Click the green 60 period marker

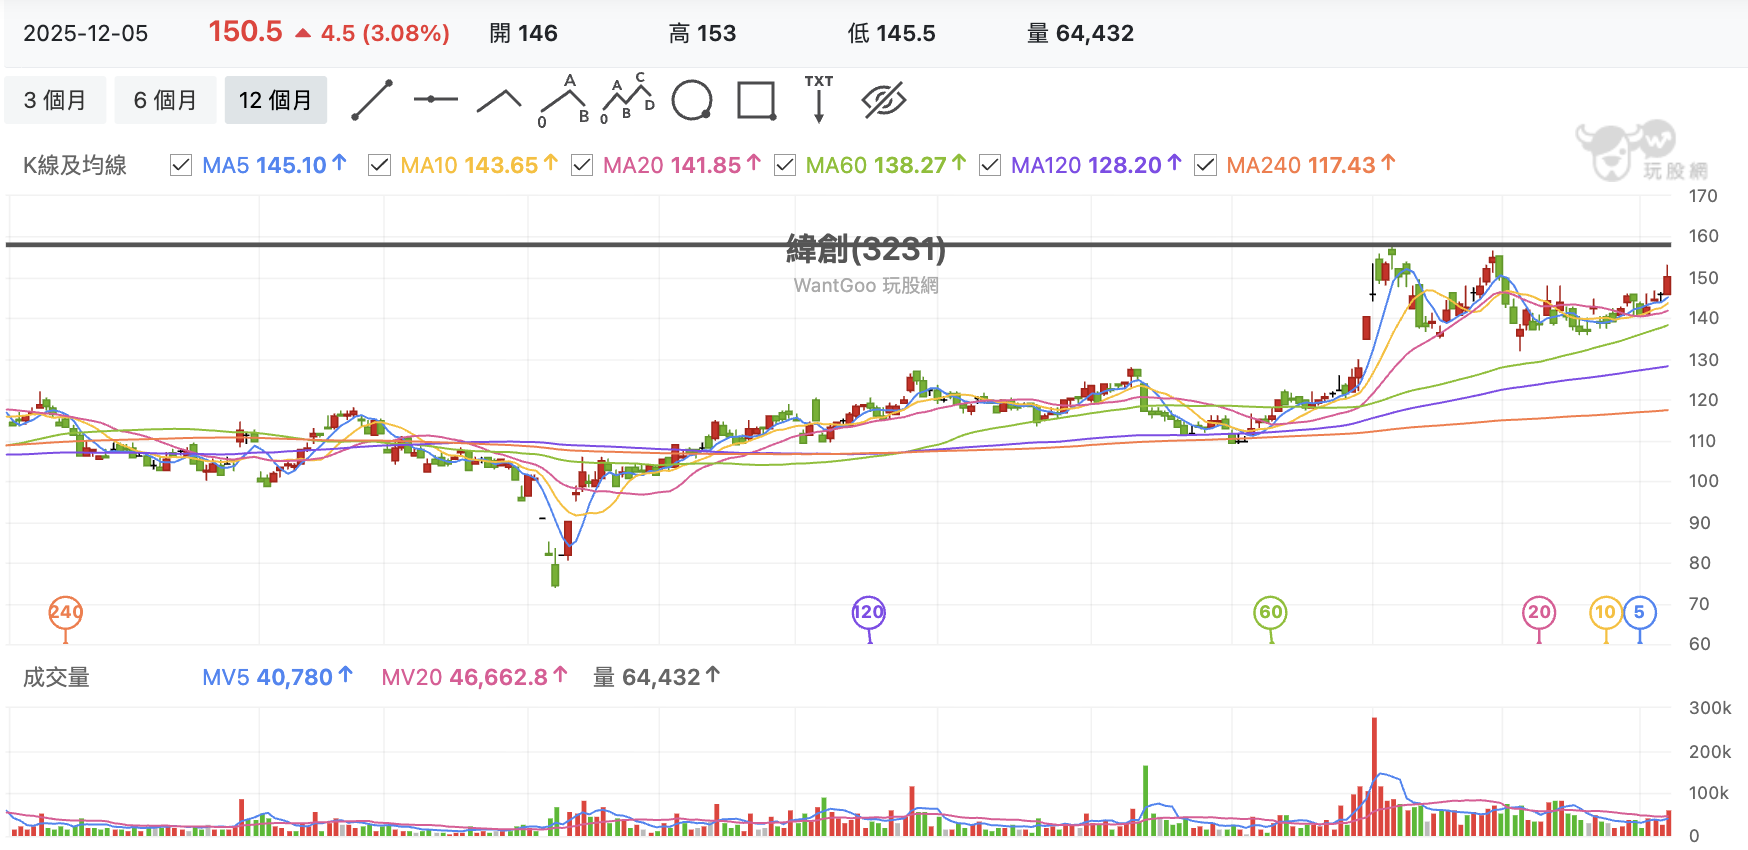click(1270, 612)
